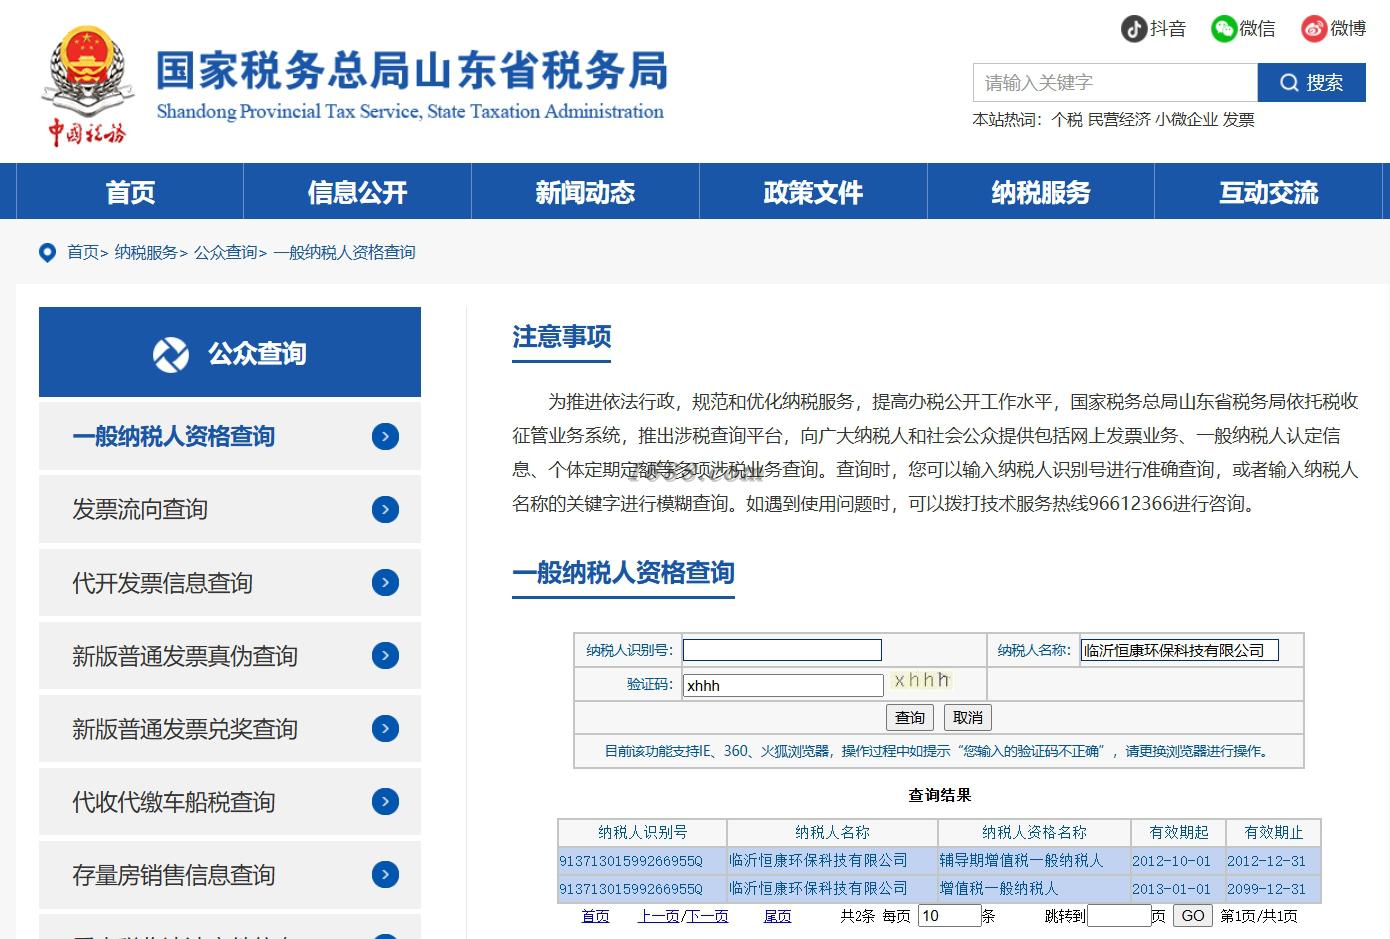Screen dimensions: 1390x939
Task: Click arrow icon beside 代收代缴车船税查询
Action: [385, 801]
